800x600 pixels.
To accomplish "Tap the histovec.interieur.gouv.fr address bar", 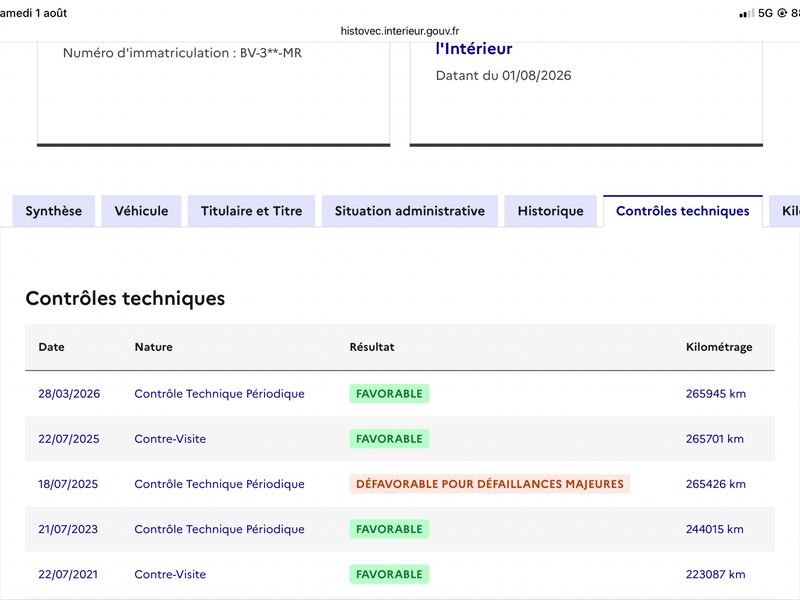I will 400,31.
